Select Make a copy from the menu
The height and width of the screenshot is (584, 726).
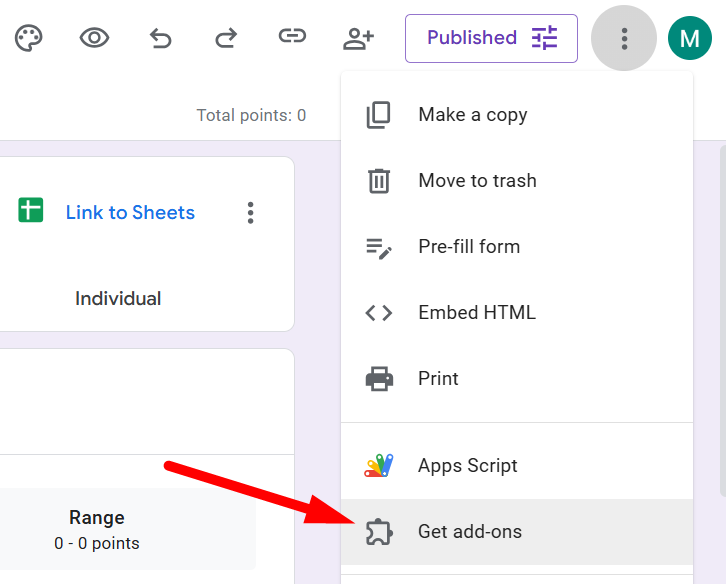[472, 115]
